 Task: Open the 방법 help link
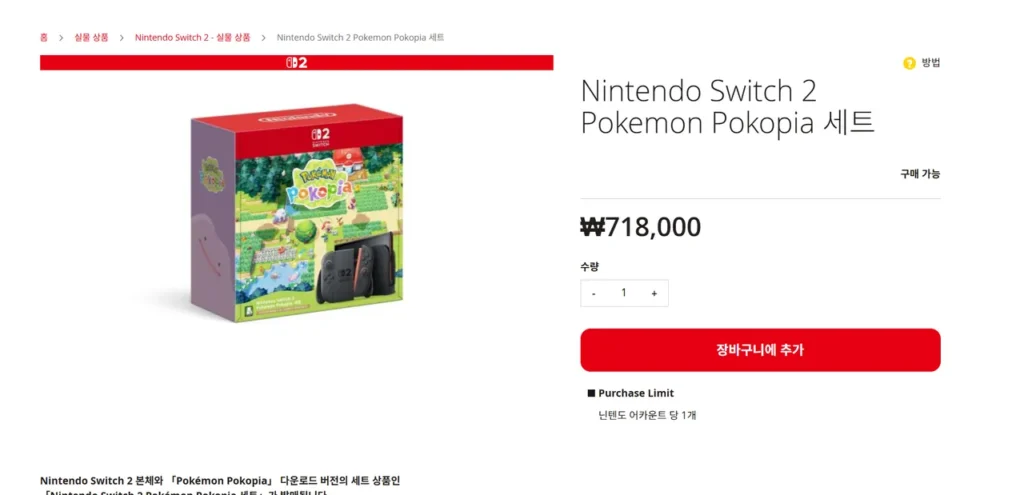pyautogui.click(x=931, y=63)
